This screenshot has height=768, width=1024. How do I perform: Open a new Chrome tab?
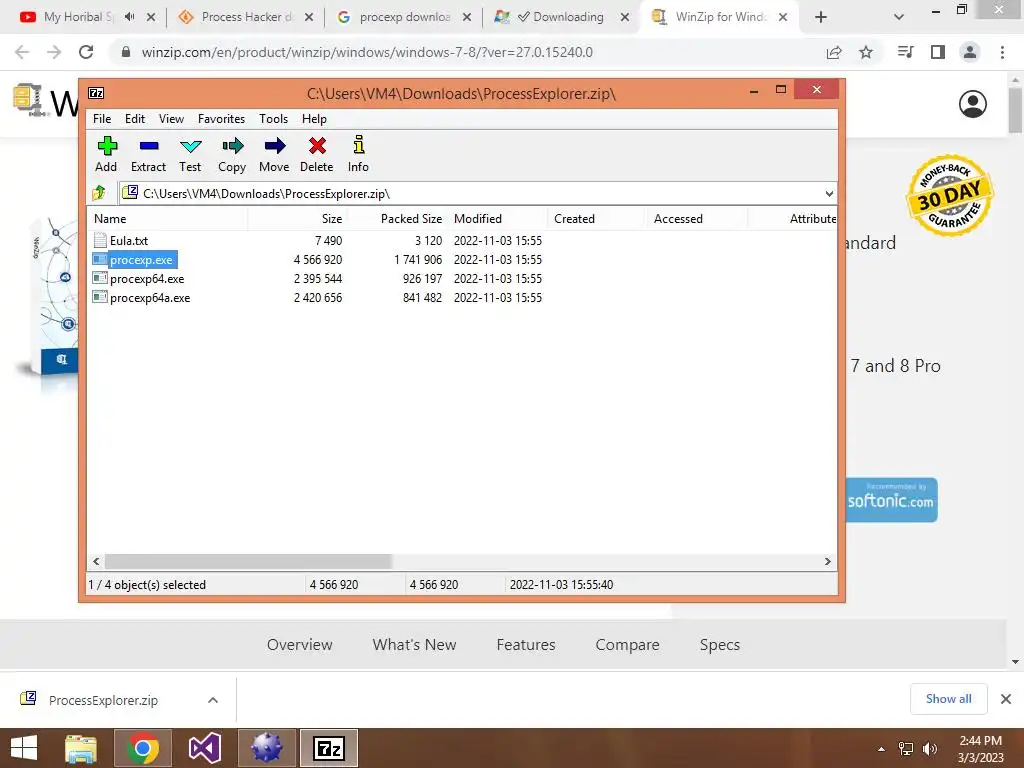(821, 17)
